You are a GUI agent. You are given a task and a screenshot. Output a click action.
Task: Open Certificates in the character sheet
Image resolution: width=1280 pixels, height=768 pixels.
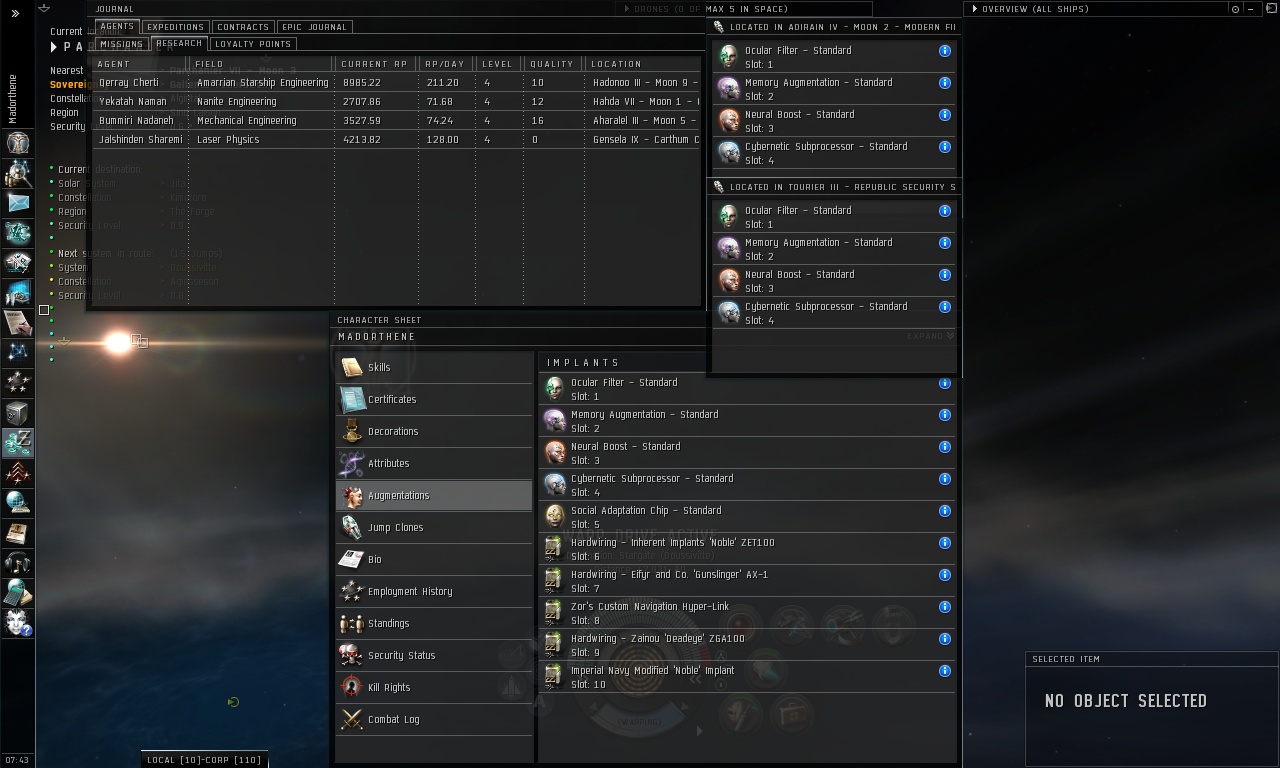click(x=434, y=399)
